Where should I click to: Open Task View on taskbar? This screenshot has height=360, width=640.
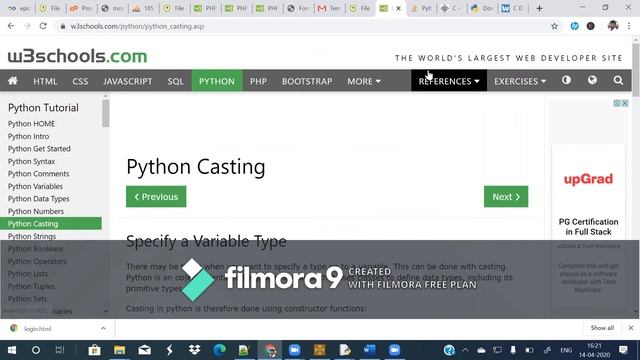(60, 350)
